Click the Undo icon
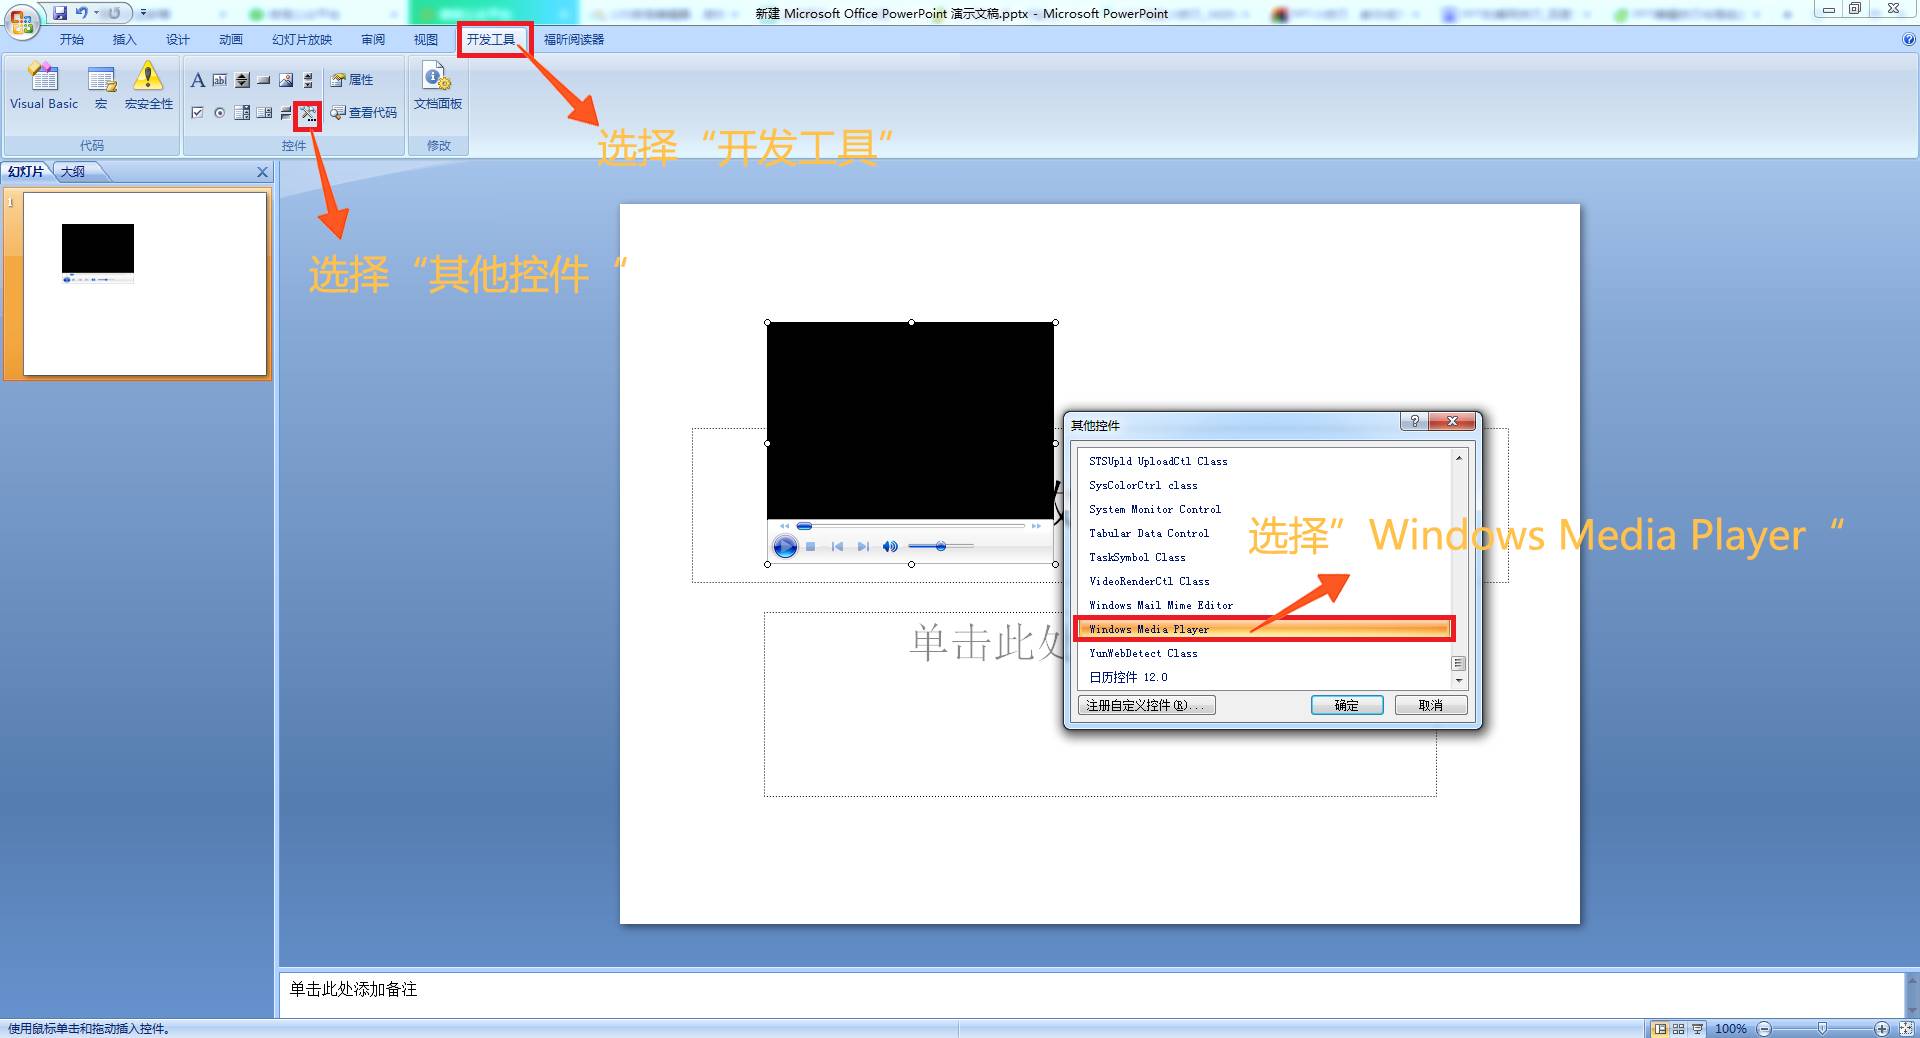The height and width of the screenshot is (1038, 1920). pyautogui.click(x=82, y=13)
